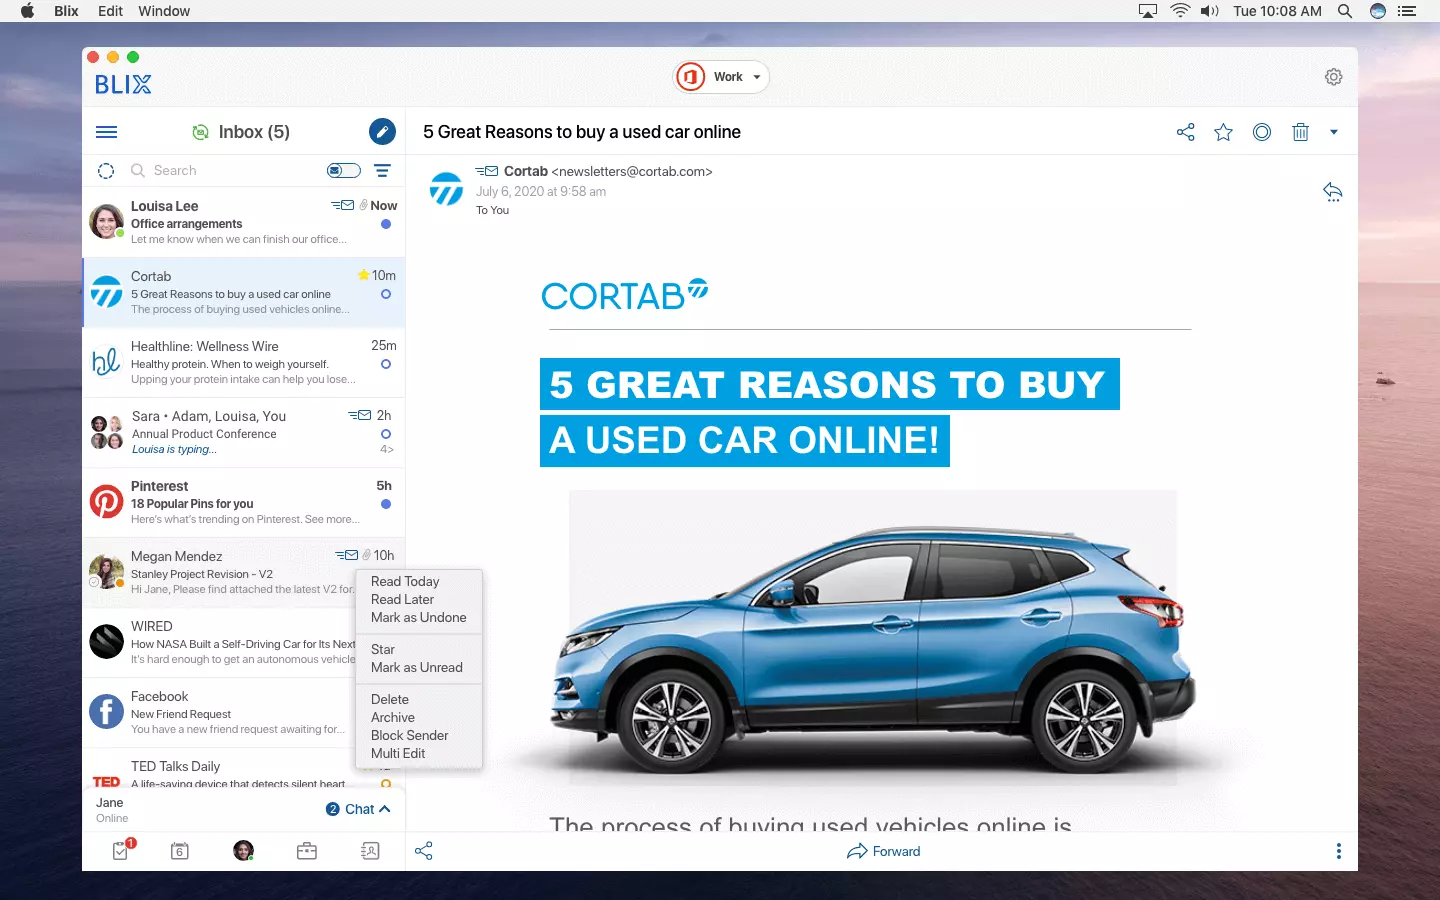The height and width of the screenshot is (900, 1440).
Task: Star the open email in the header
Action: pos(1223,132)
